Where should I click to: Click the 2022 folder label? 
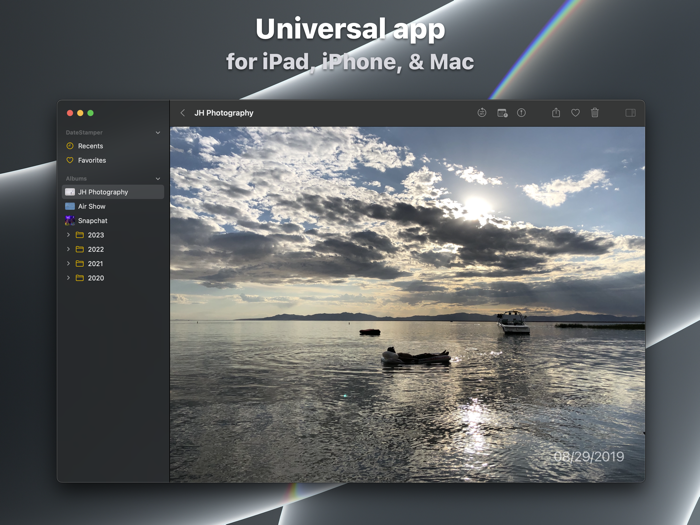coord(96,249)
